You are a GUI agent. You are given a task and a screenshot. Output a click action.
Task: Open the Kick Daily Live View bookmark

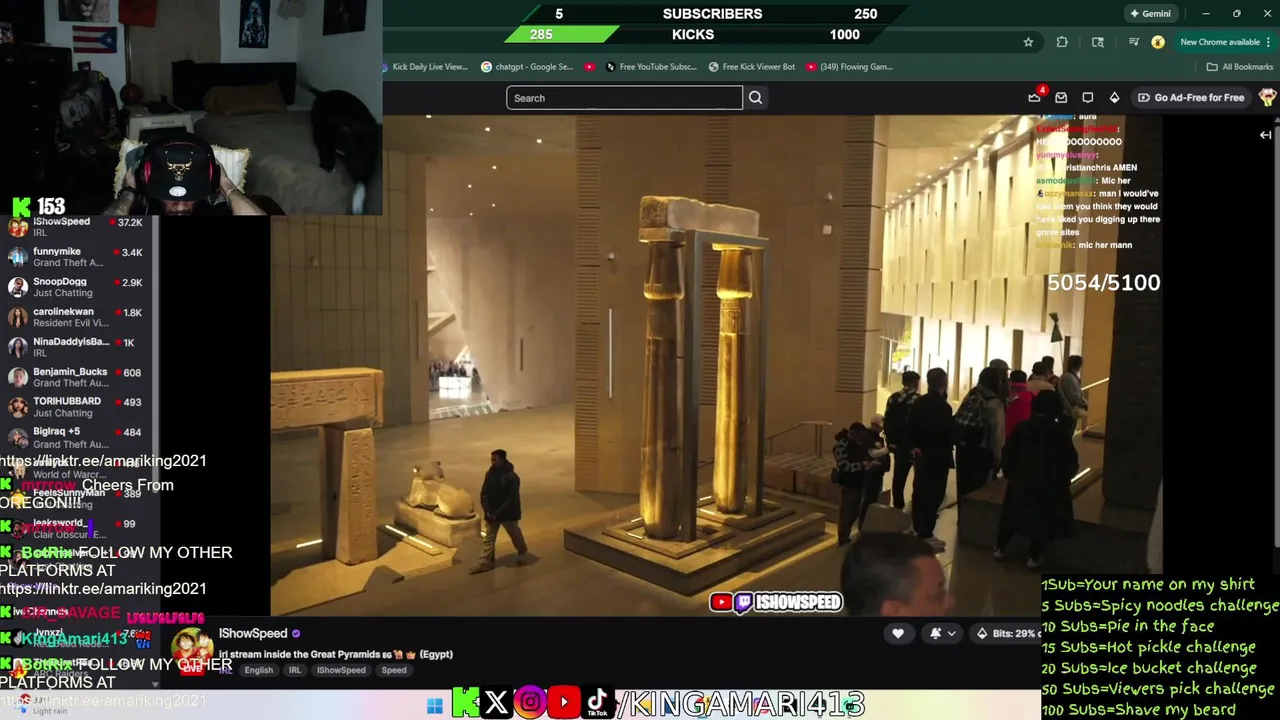coord(427,67)
